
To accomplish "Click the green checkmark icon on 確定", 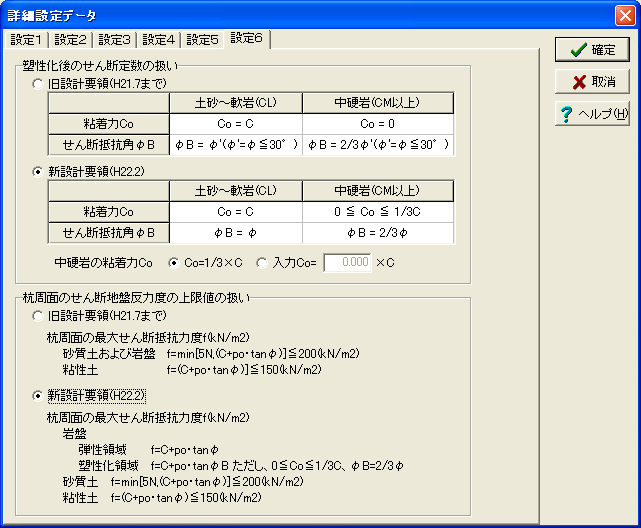I will pyautogui.click(x=579, y=50).
